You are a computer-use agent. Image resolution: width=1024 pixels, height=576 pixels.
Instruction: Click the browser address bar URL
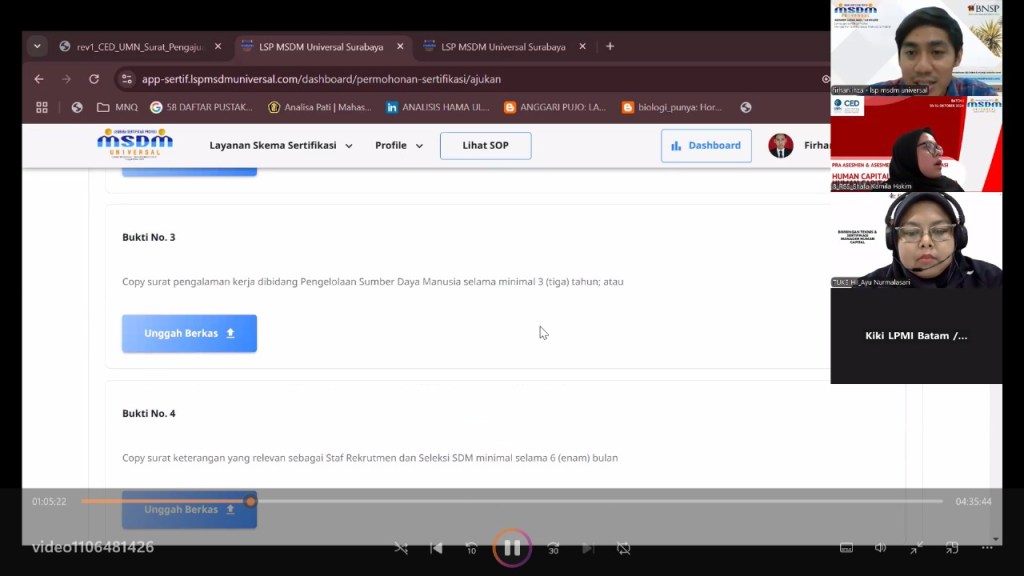(x=321, y=79)
